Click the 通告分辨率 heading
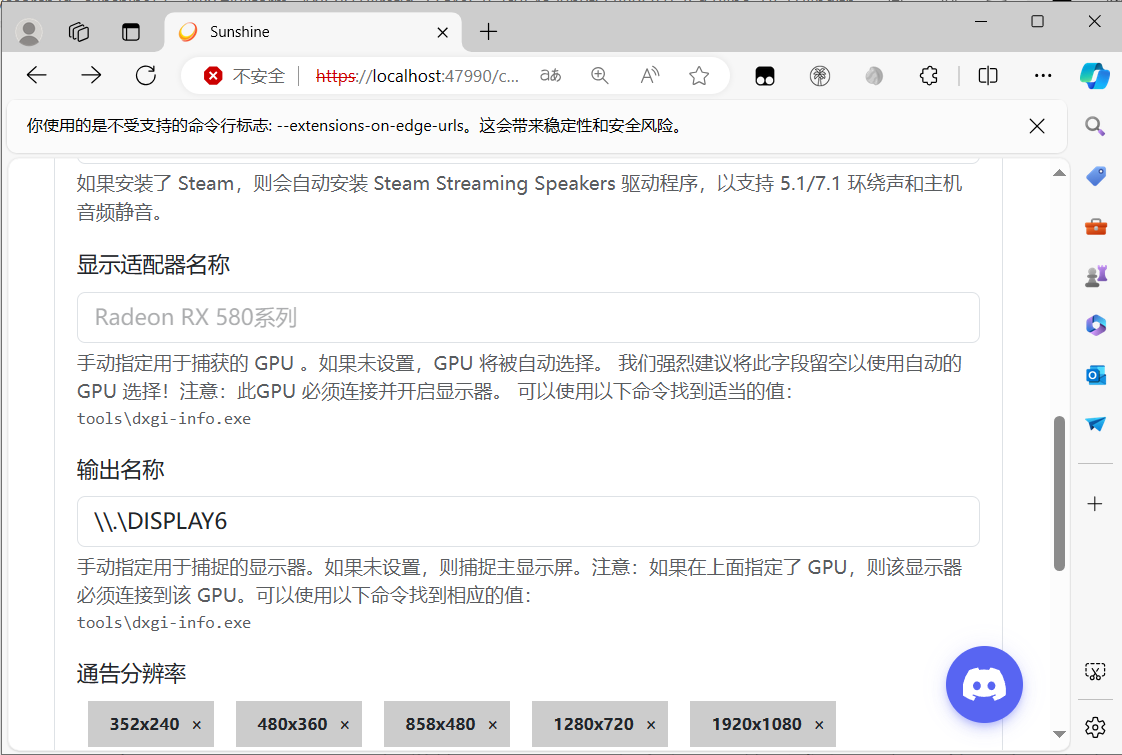The width and height of the screenshot is (1122, 755). 132,673
